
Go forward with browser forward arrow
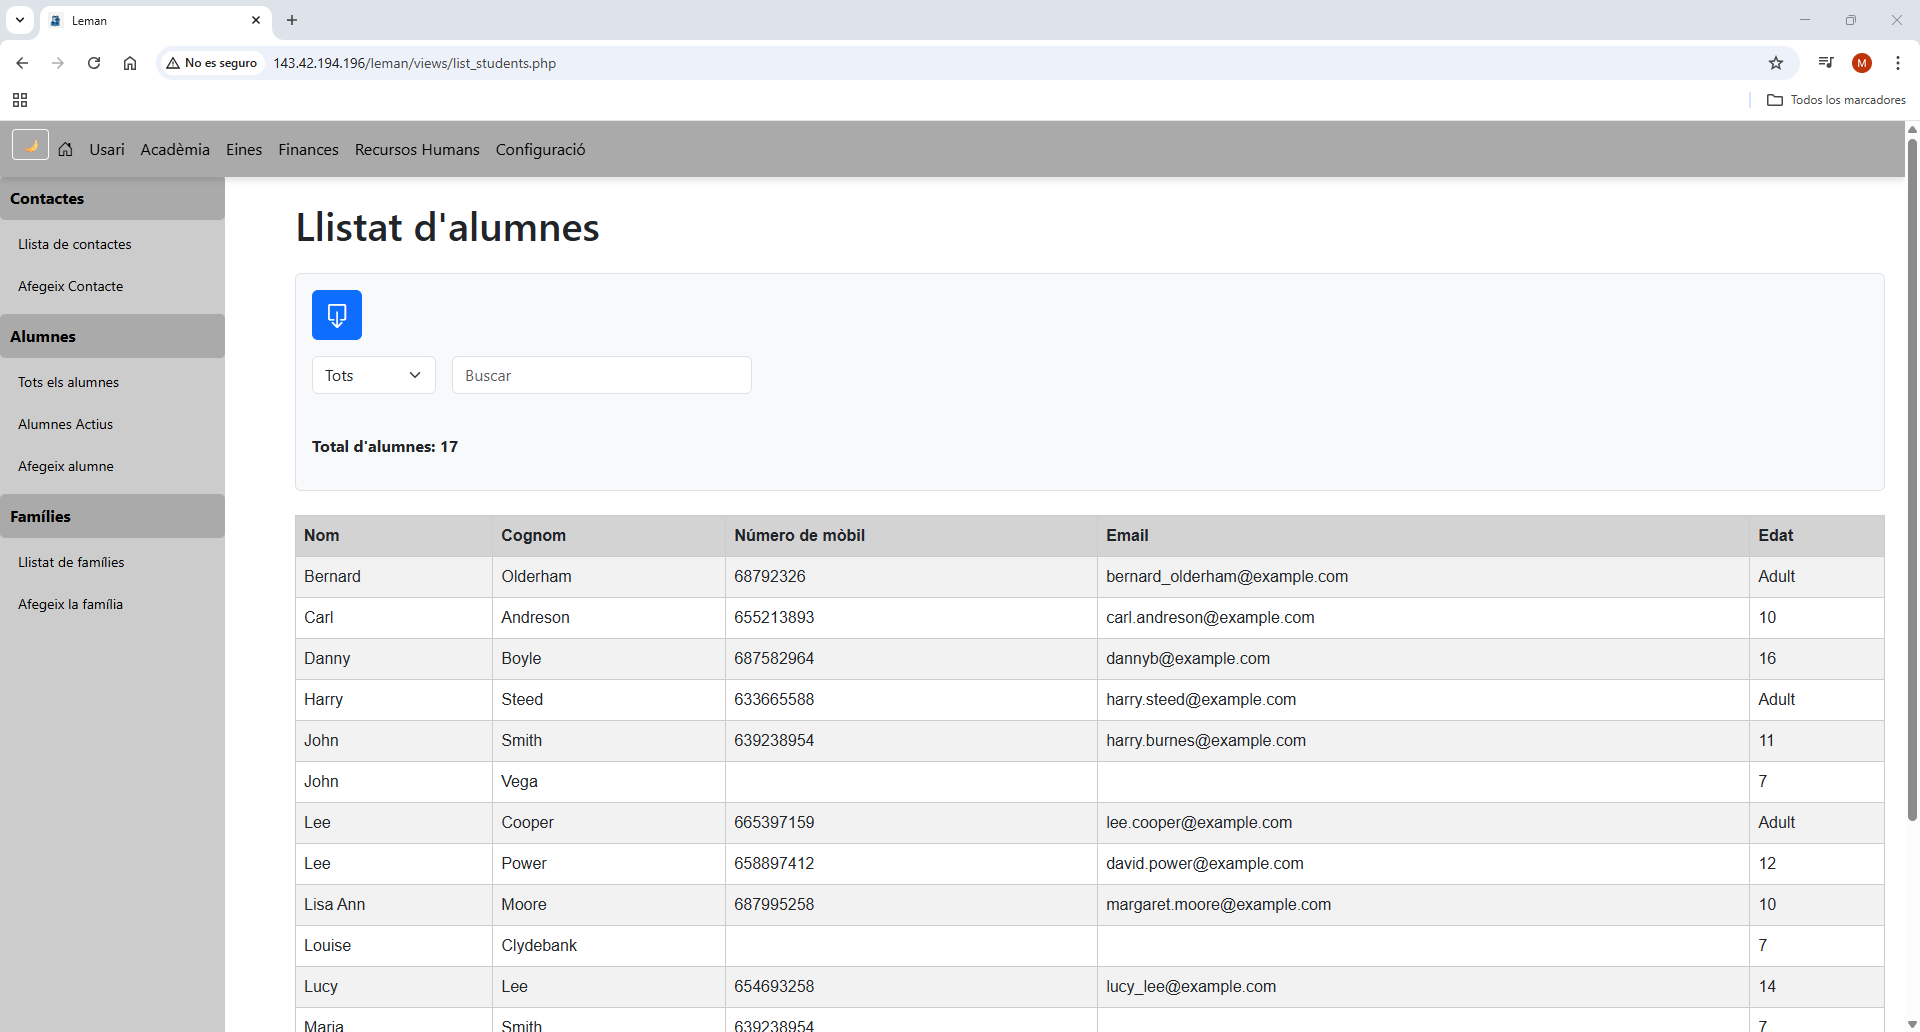click(x=58, y=63)
